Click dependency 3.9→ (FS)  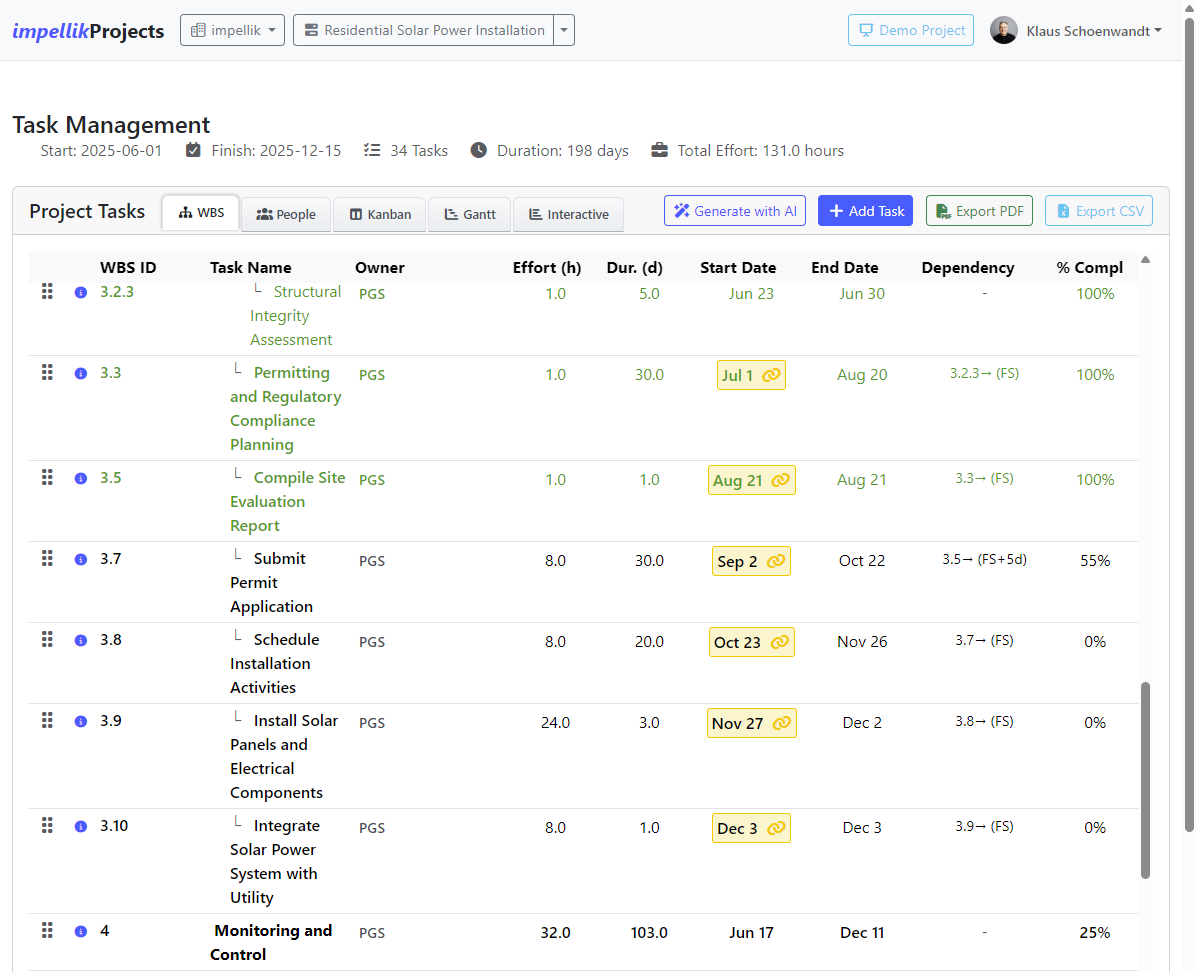[985, 826]
